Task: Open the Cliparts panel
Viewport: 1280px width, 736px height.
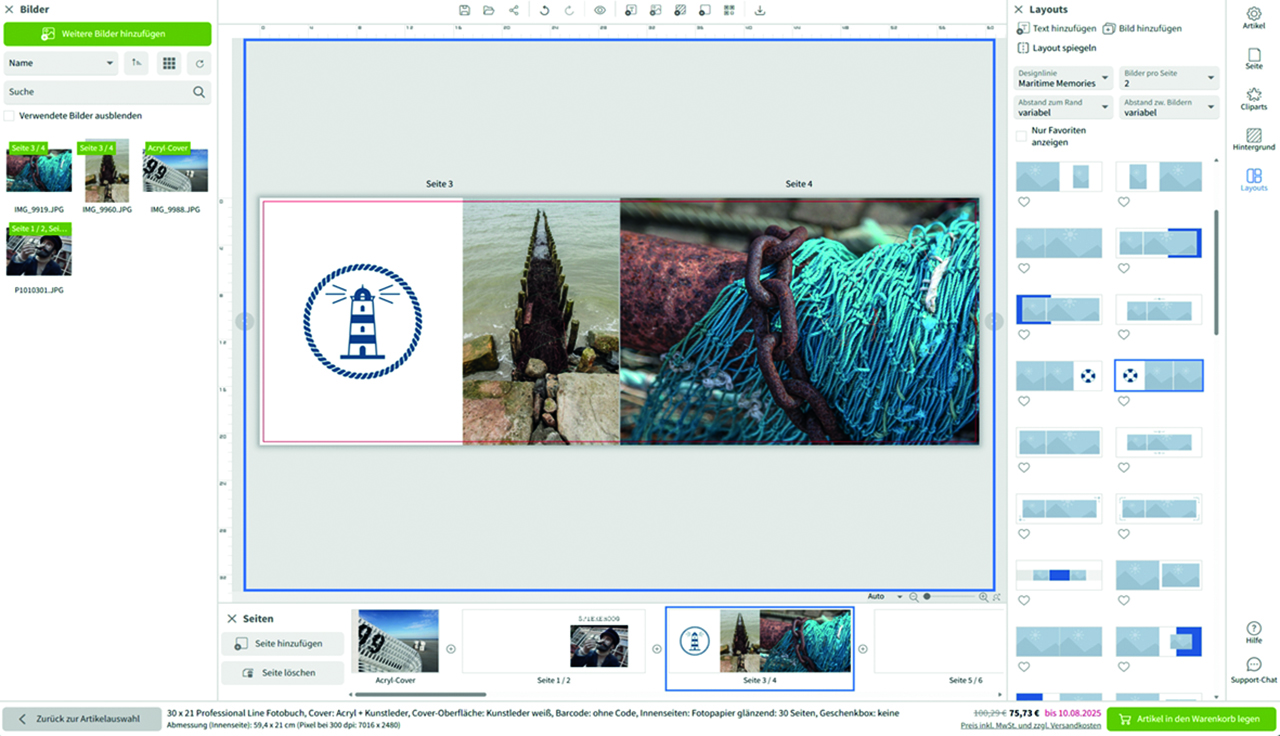Action: point(1253,99)
